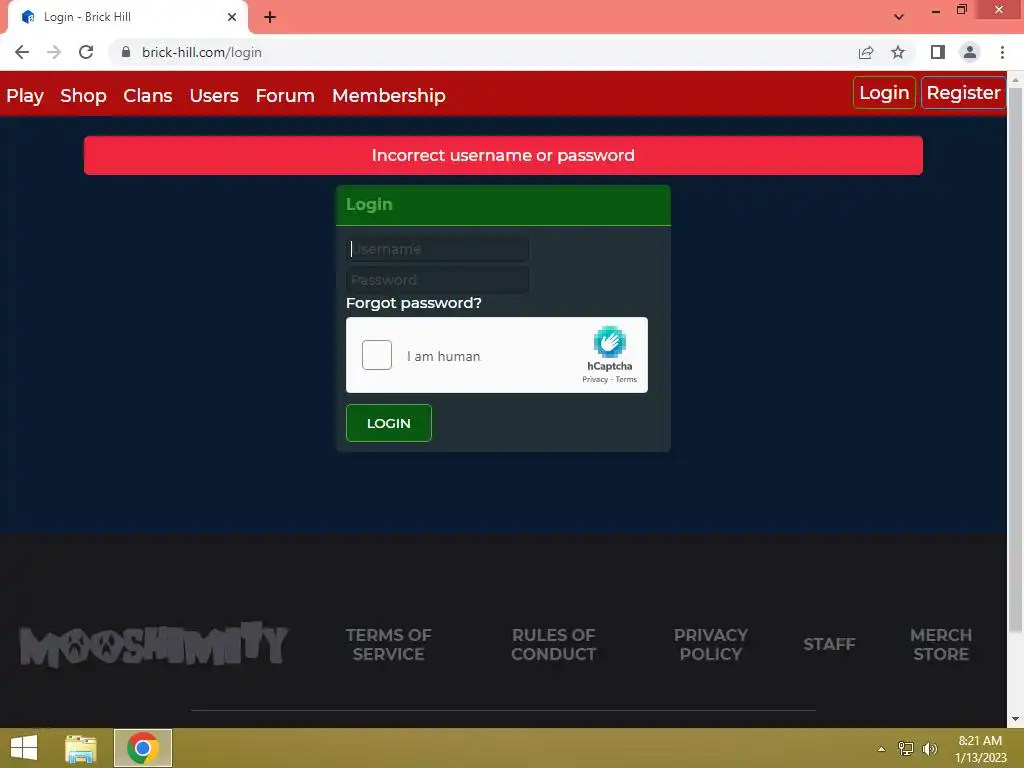Click the Login button in header

coord(884,93)
